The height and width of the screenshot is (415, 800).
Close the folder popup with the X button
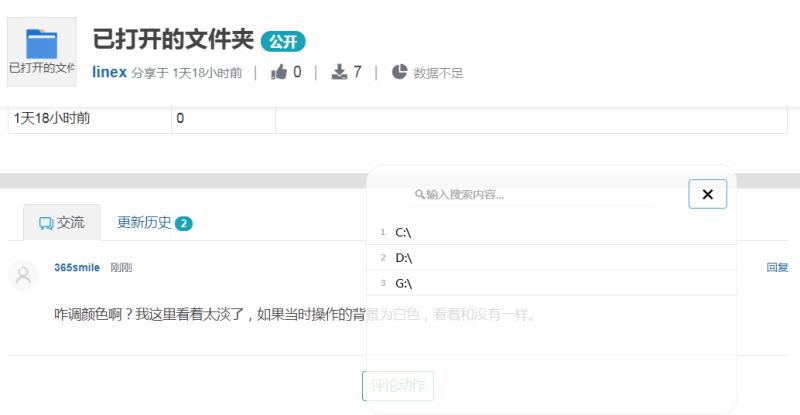708,194
